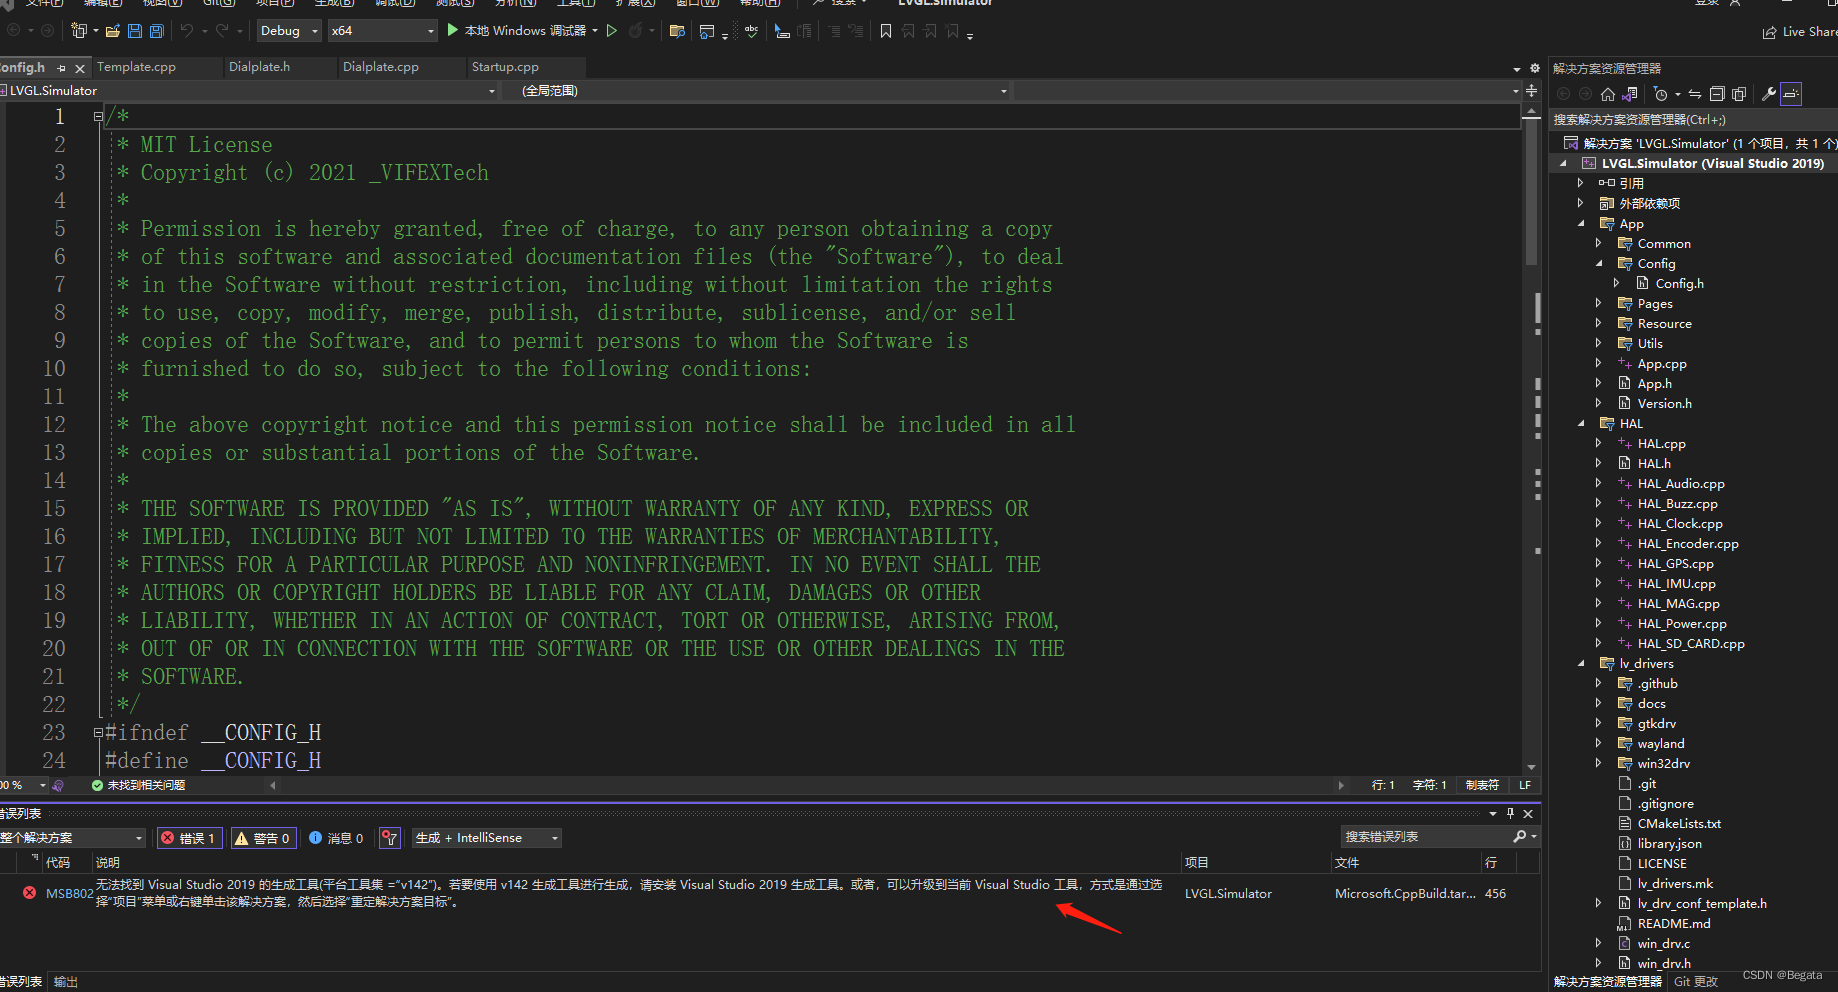Open Solution Explorer properties with wrench icon
1838x992 pixels.
(x=1769, y=93)
